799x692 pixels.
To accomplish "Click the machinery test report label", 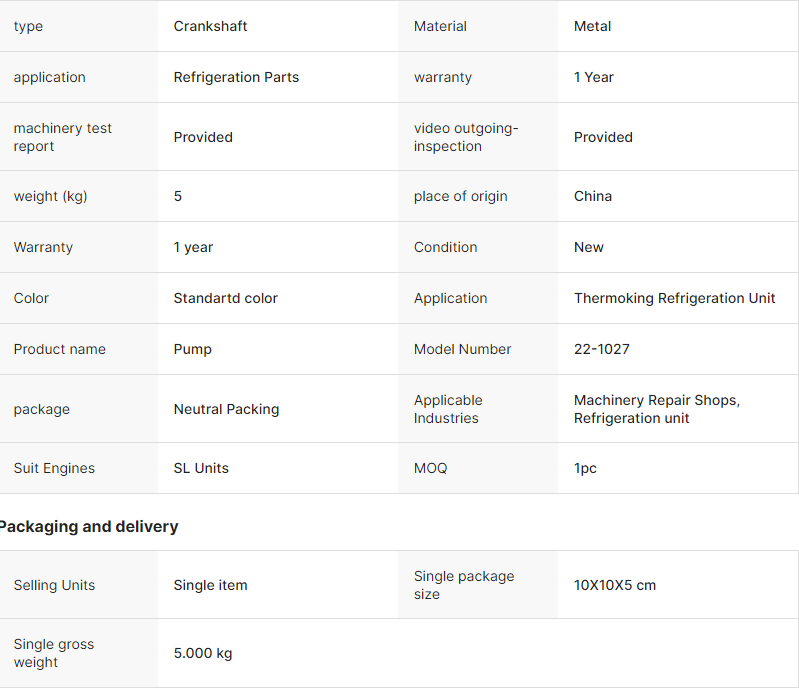I will 63,137.
